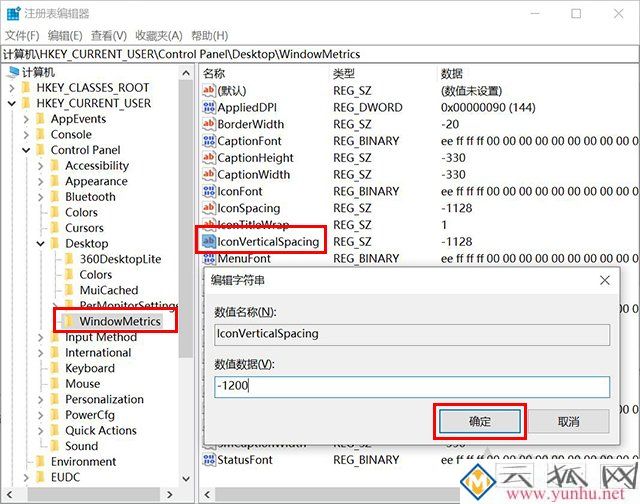Click the IconVerticalSpacing value icon
The image size is (640, 504).
[209, 241]
